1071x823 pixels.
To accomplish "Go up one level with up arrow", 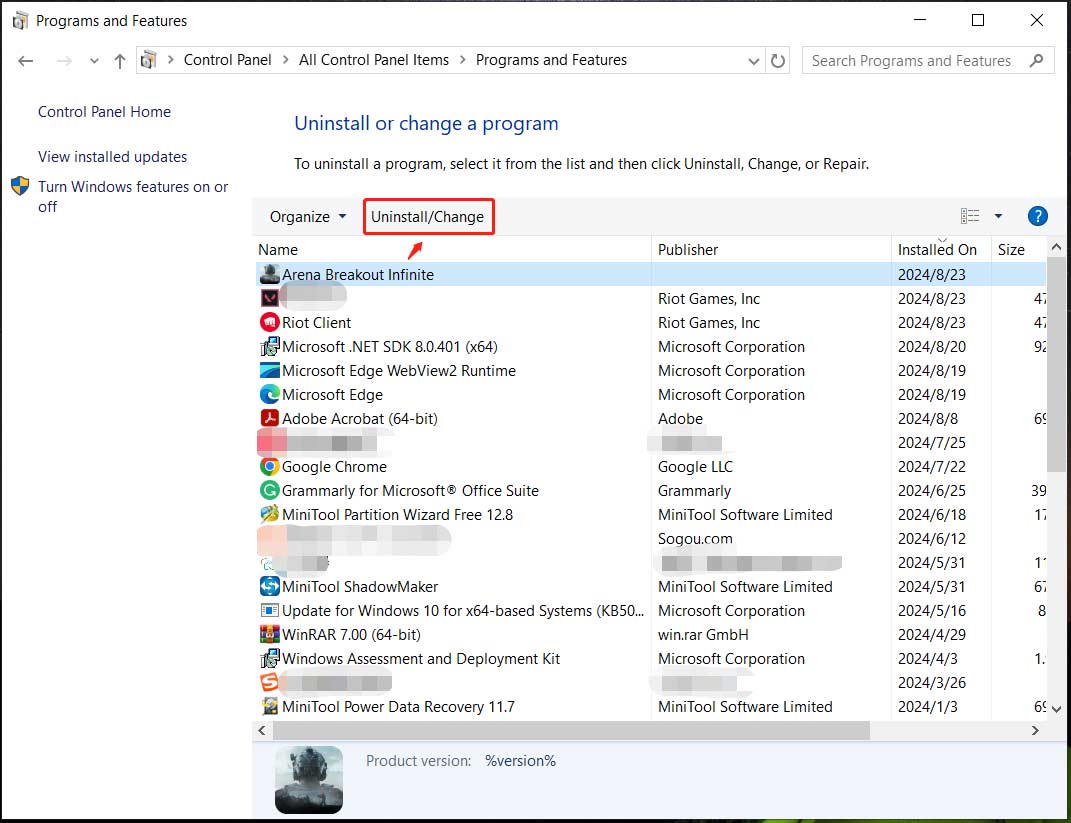I will coord(120,61).
